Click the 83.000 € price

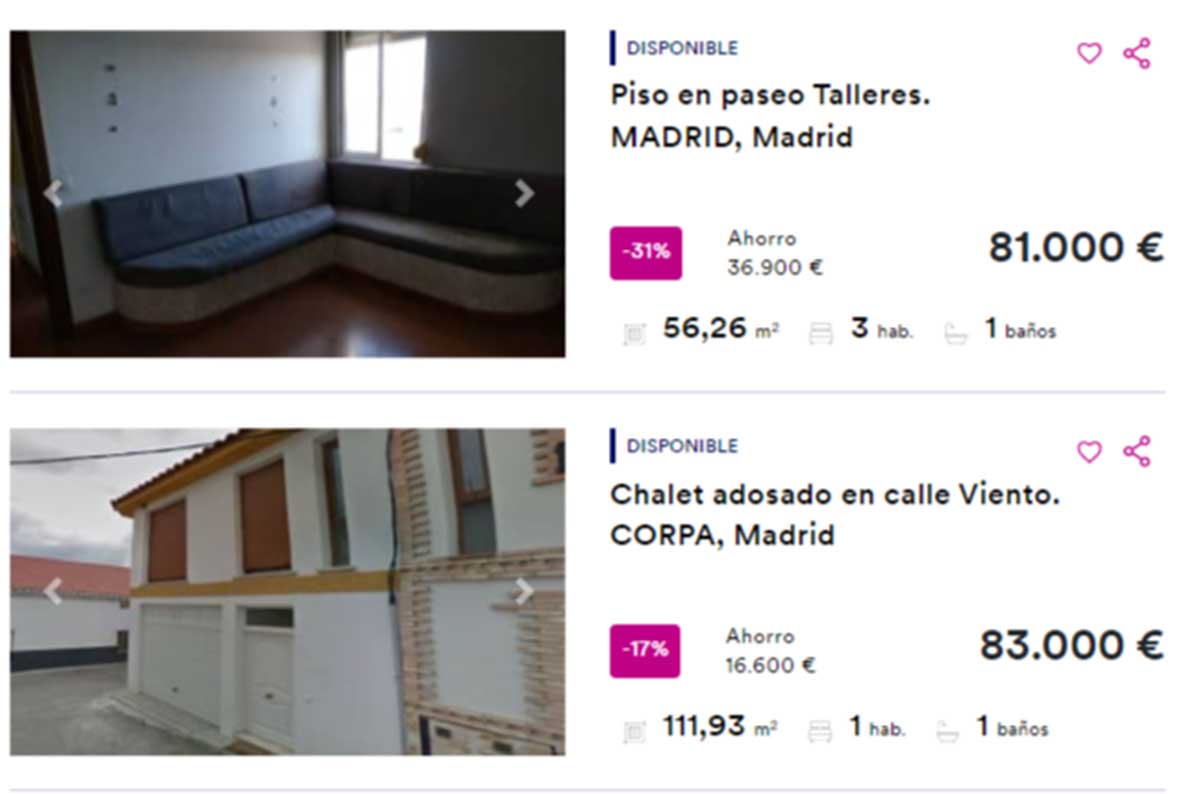[1072, 645]
